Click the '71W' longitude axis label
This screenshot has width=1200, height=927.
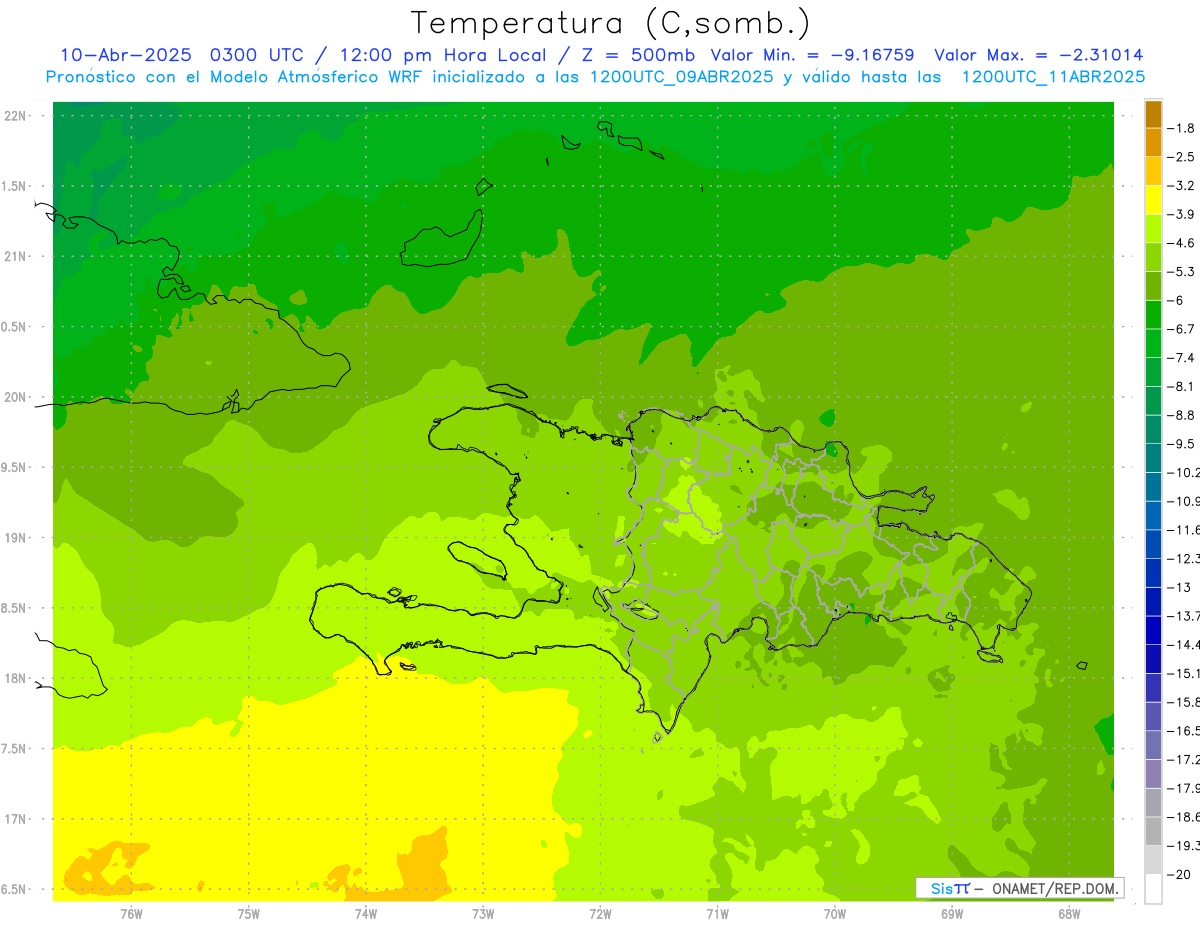coord(718,914)
